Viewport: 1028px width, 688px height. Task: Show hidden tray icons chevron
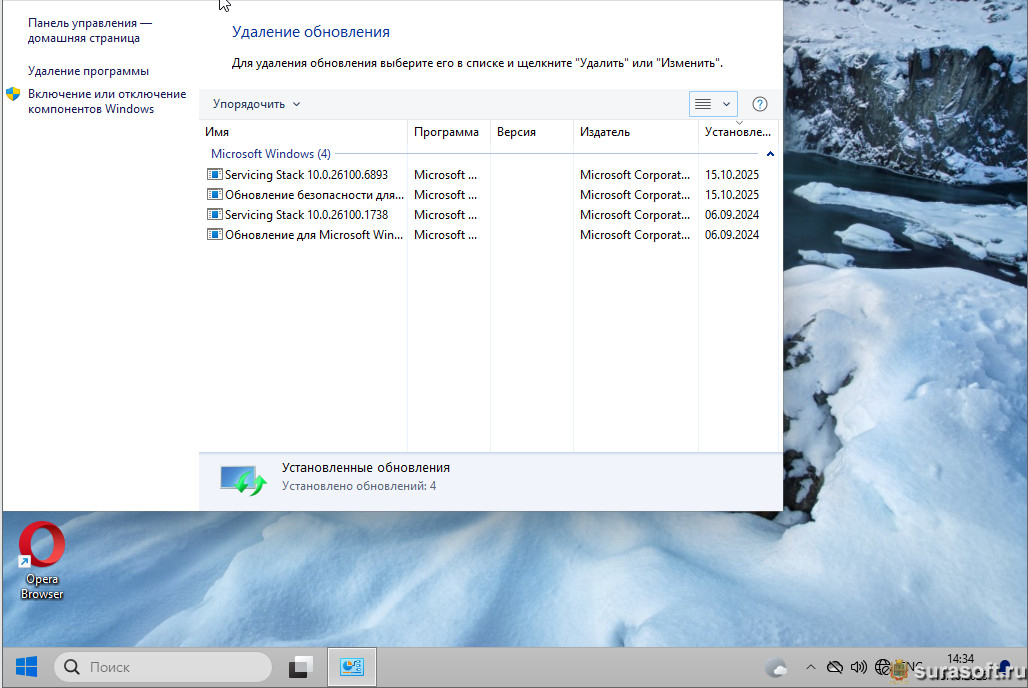[x=810, y=667]
